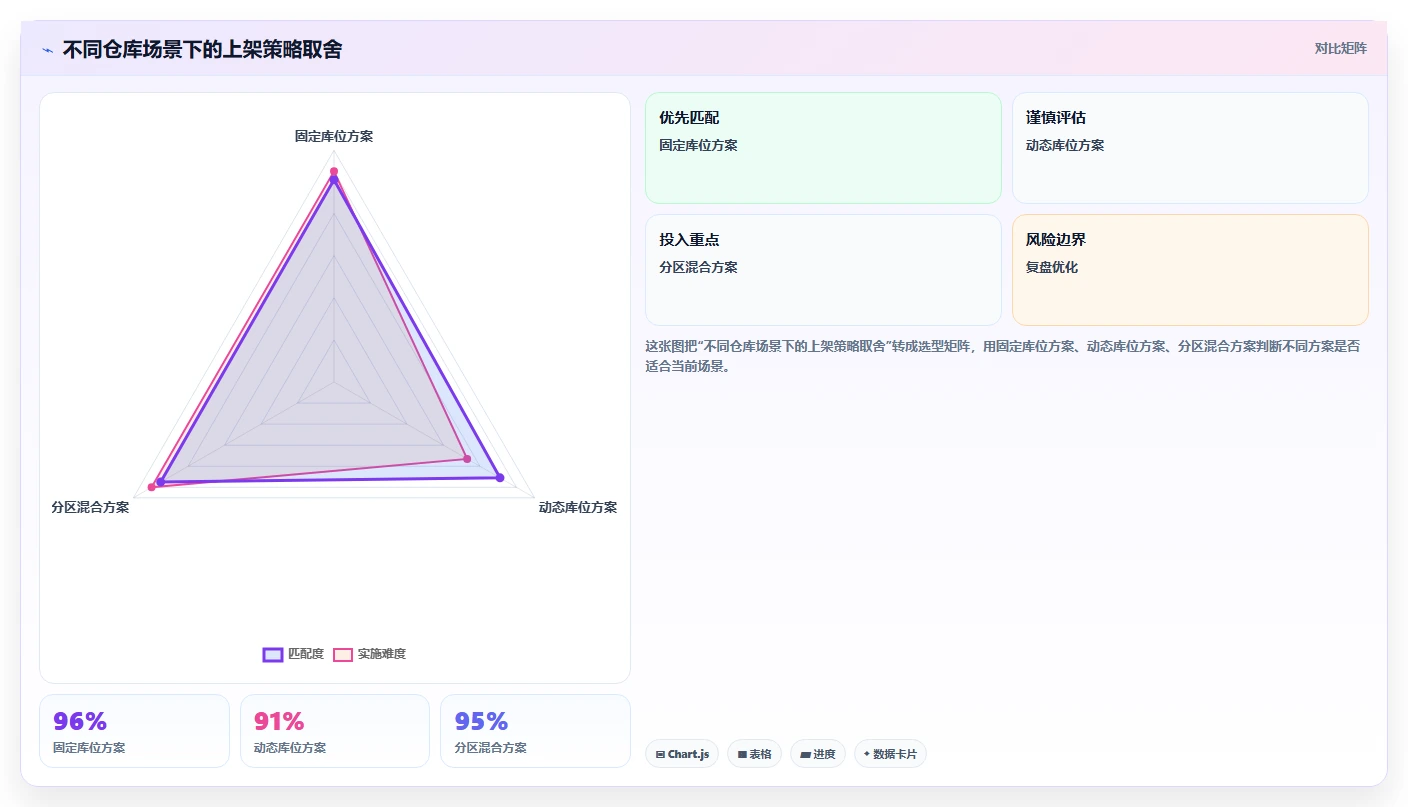Click the icon in the 进度 chip
Image resolution: width=1408 pixels, height=807 pixels.
click(805, 754)
